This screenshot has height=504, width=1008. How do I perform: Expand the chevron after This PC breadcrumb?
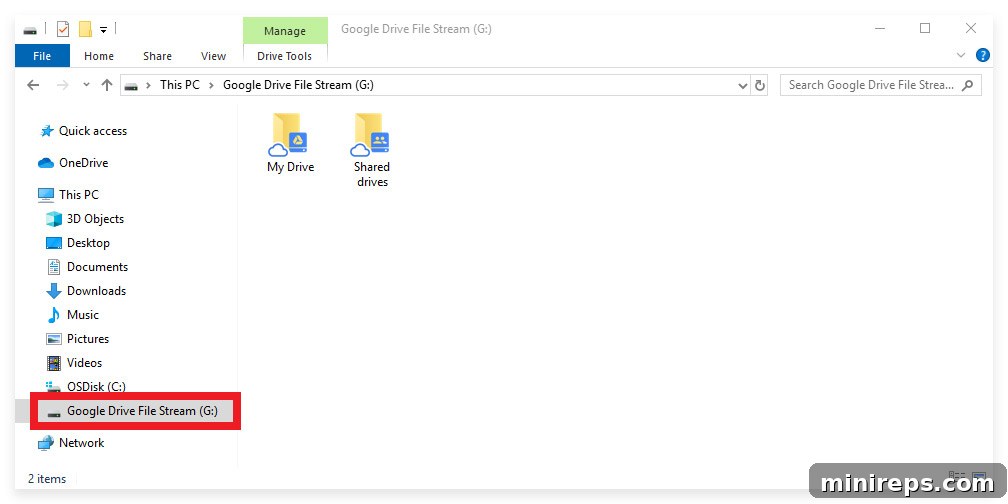pos(211,85)
